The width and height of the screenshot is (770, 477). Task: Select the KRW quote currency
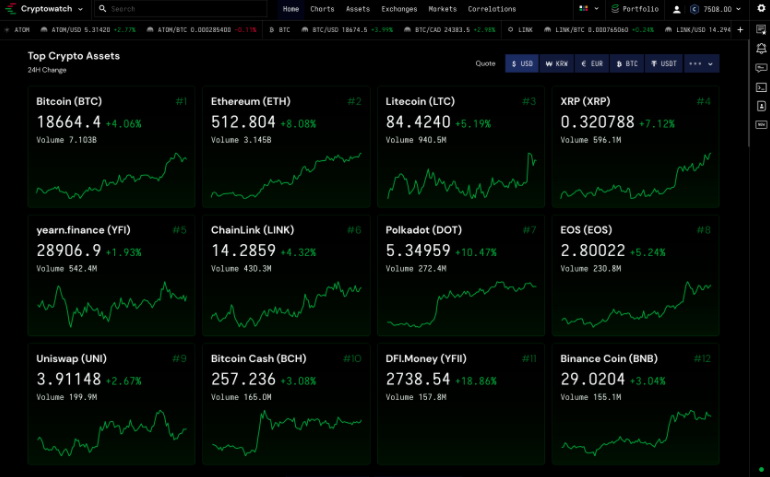coord(556,63)
